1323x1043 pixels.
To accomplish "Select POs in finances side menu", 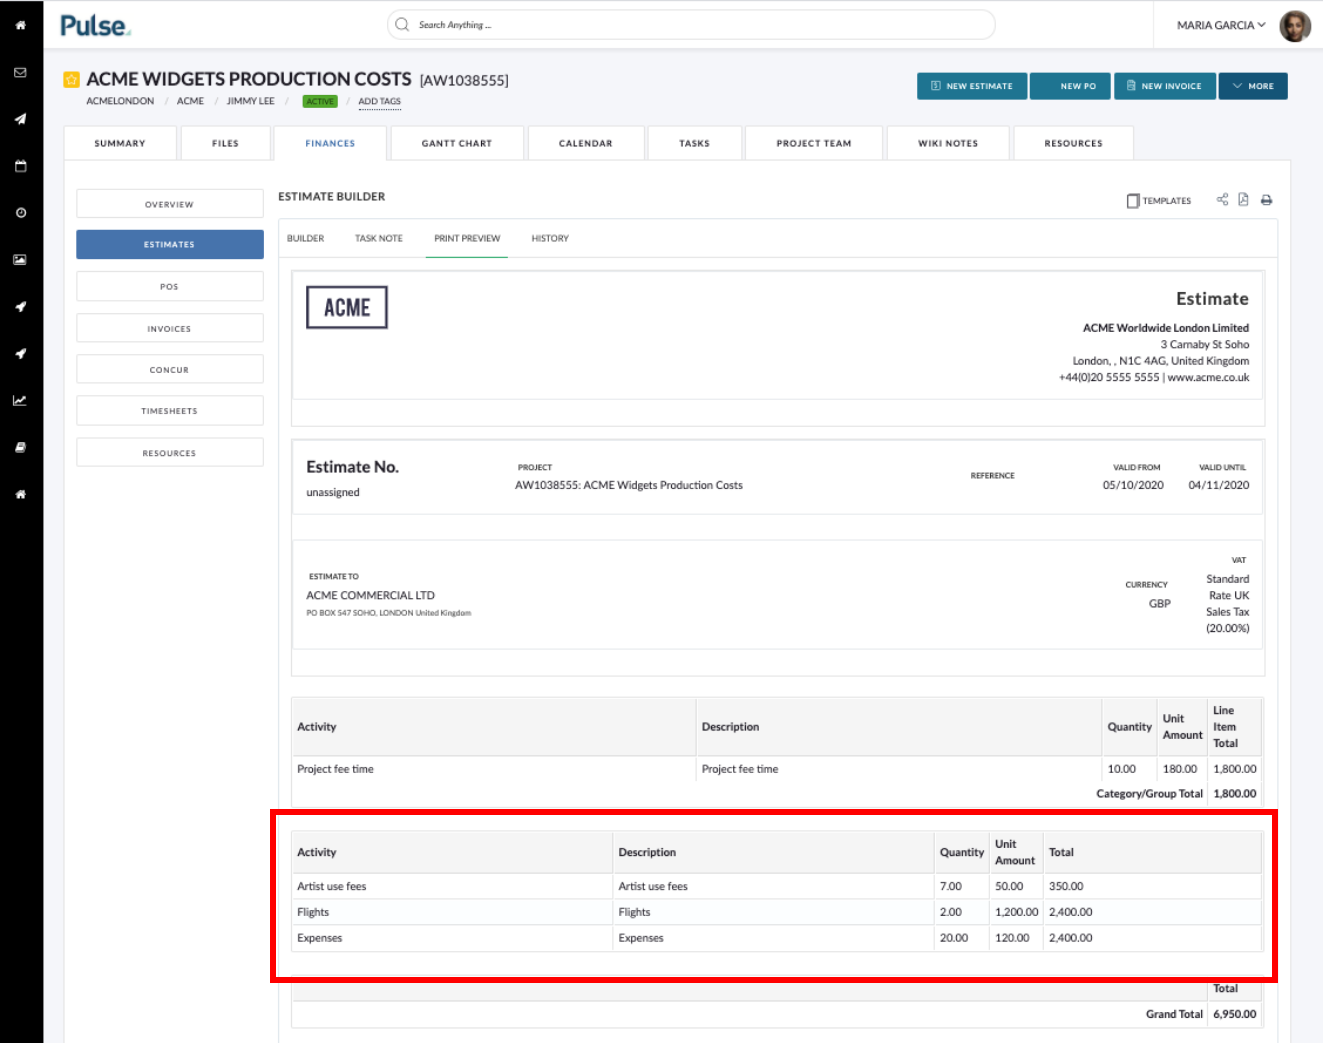I will (170, 286).
